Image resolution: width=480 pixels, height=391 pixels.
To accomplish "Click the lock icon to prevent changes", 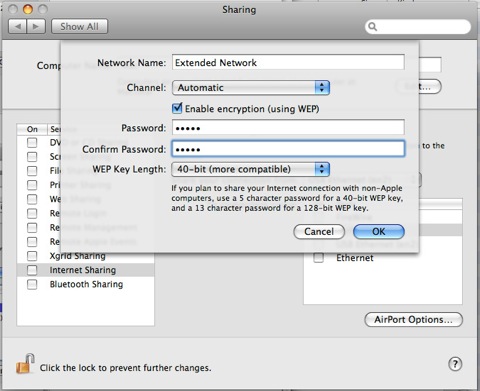I will pyautogui.click(x=25, y=364).
